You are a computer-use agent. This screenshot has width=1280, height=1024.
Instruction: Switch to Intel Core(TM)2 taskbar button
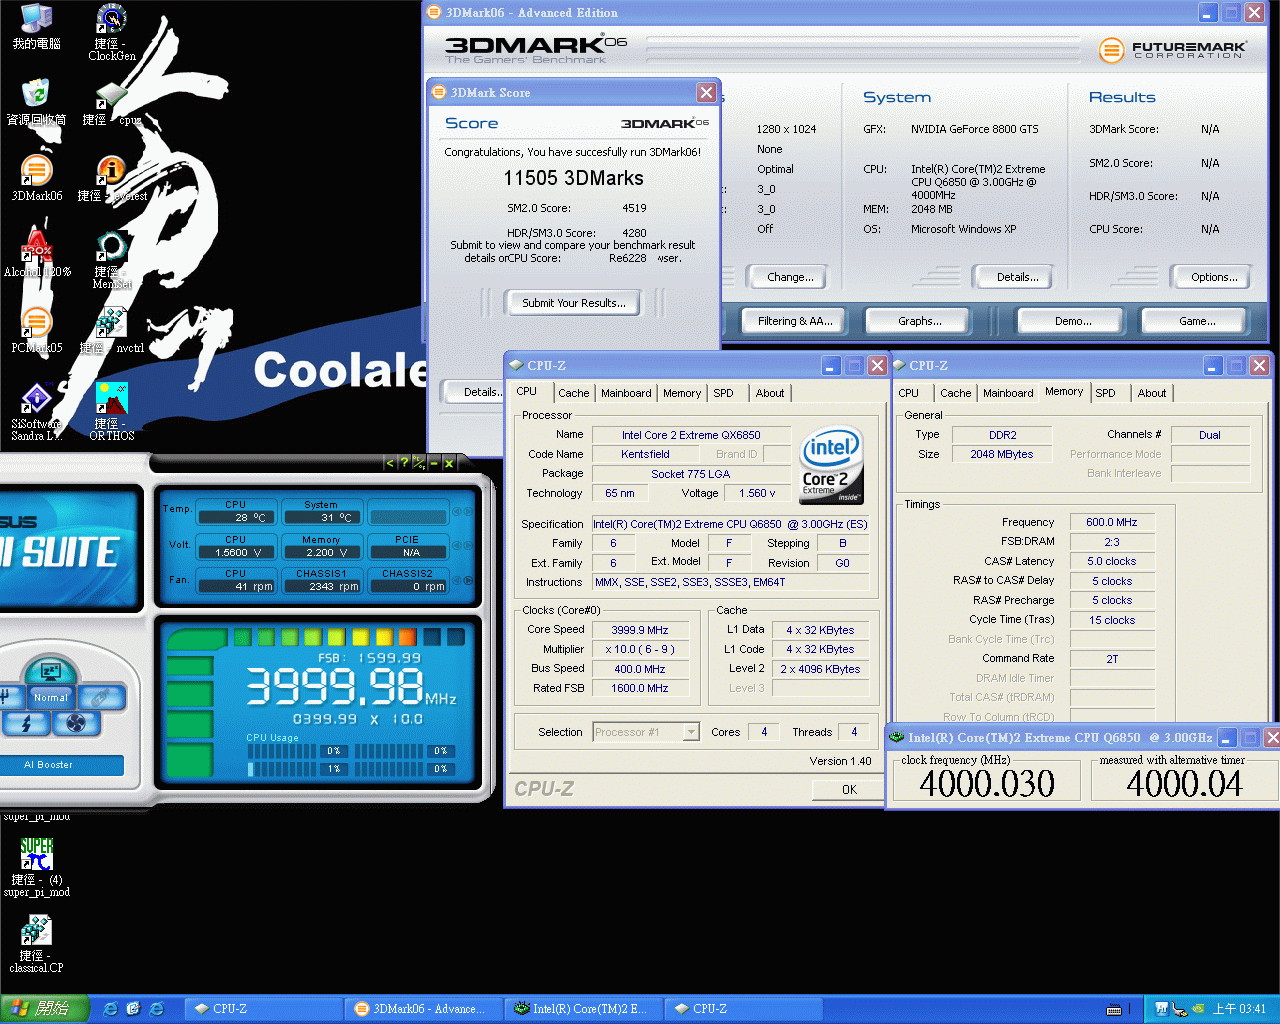[586, 1009]
